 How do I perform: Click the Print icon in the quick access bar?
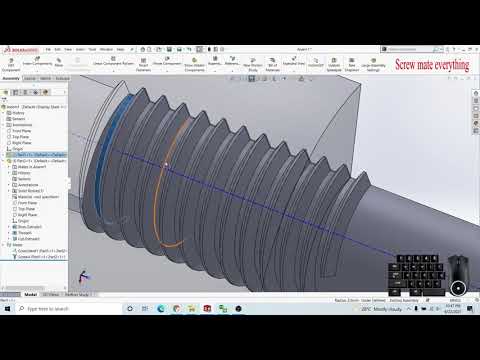point(179,49)
